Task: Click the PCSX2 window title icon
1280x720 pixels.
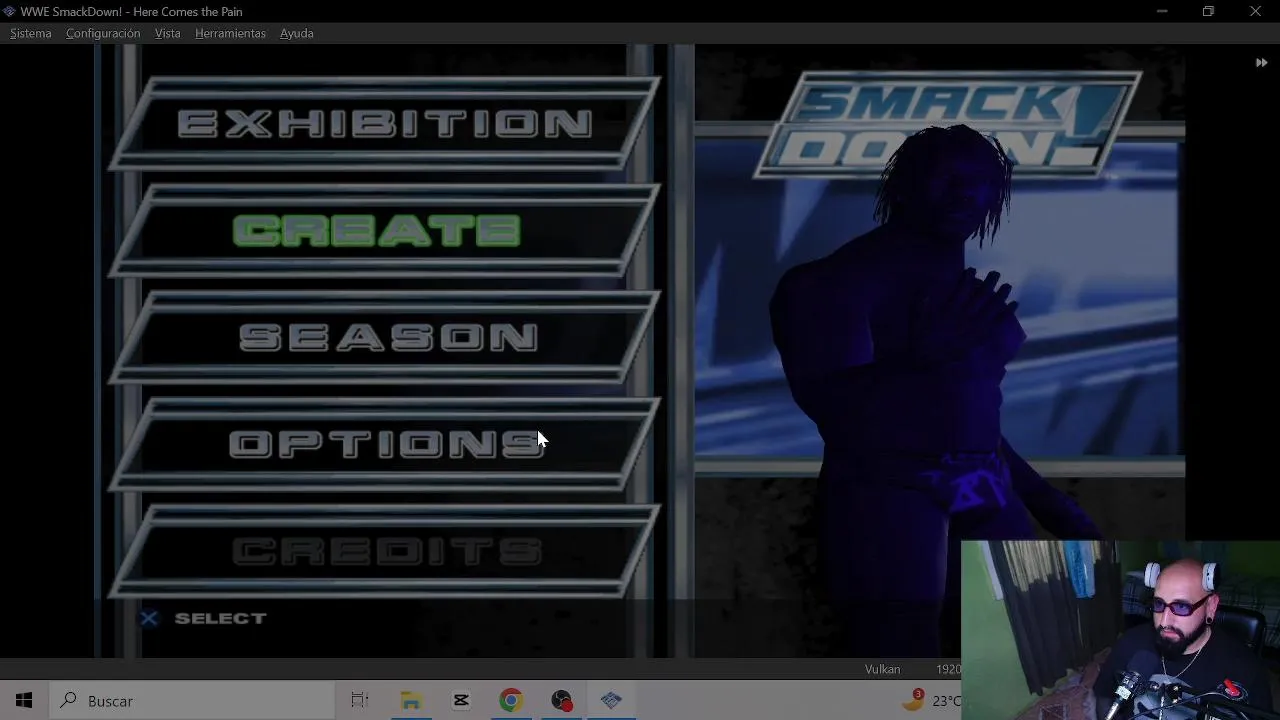Action: click(9, 11)
